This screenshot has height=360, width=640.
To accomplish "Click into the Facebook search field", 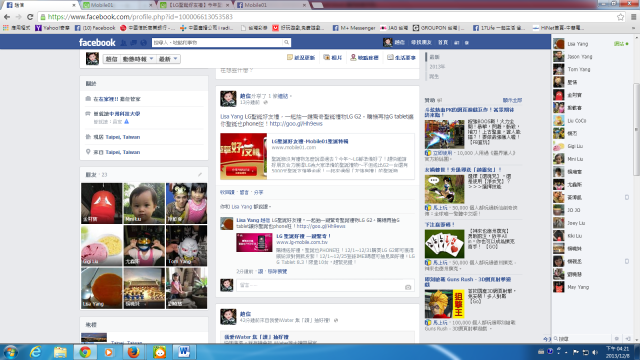I will (218, 42).
